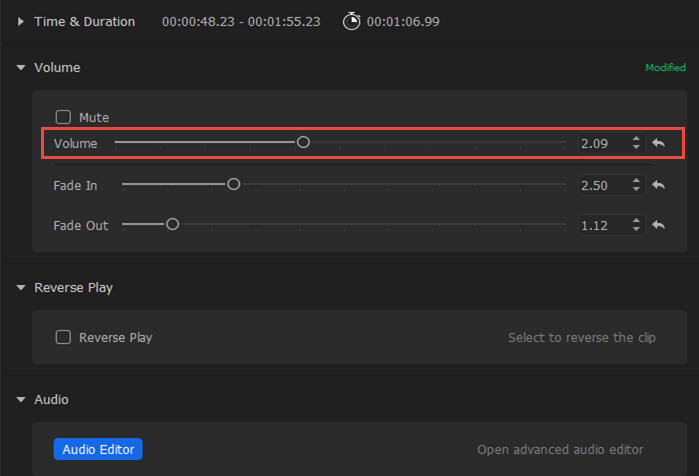699x476 pixels.
Task: Click the Fade In slider handle
Action: (x=233, y=184)
